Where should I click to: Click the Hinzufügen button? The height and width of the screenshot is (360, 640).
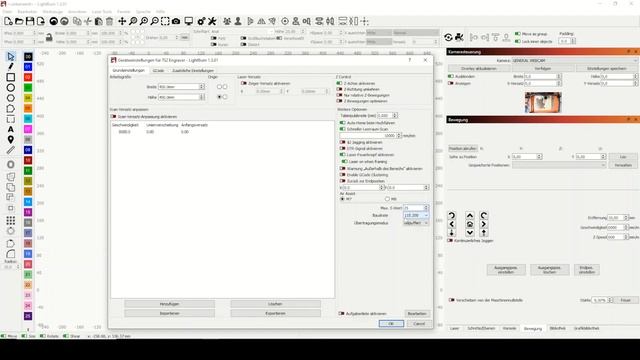tap(169, 304)
